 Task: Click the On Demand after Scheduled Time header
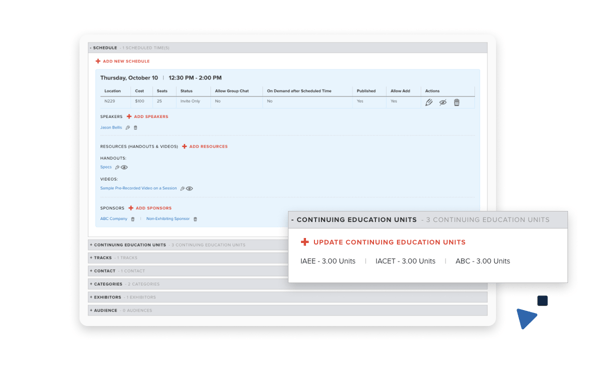299,91
